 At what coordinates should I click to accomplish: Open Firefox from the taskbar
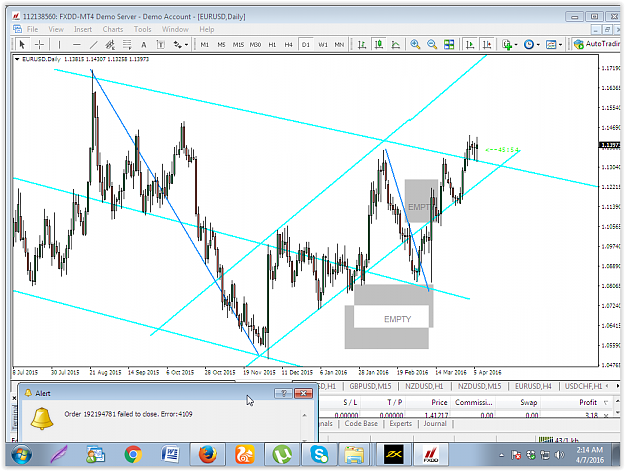click(x=208, y=454)
